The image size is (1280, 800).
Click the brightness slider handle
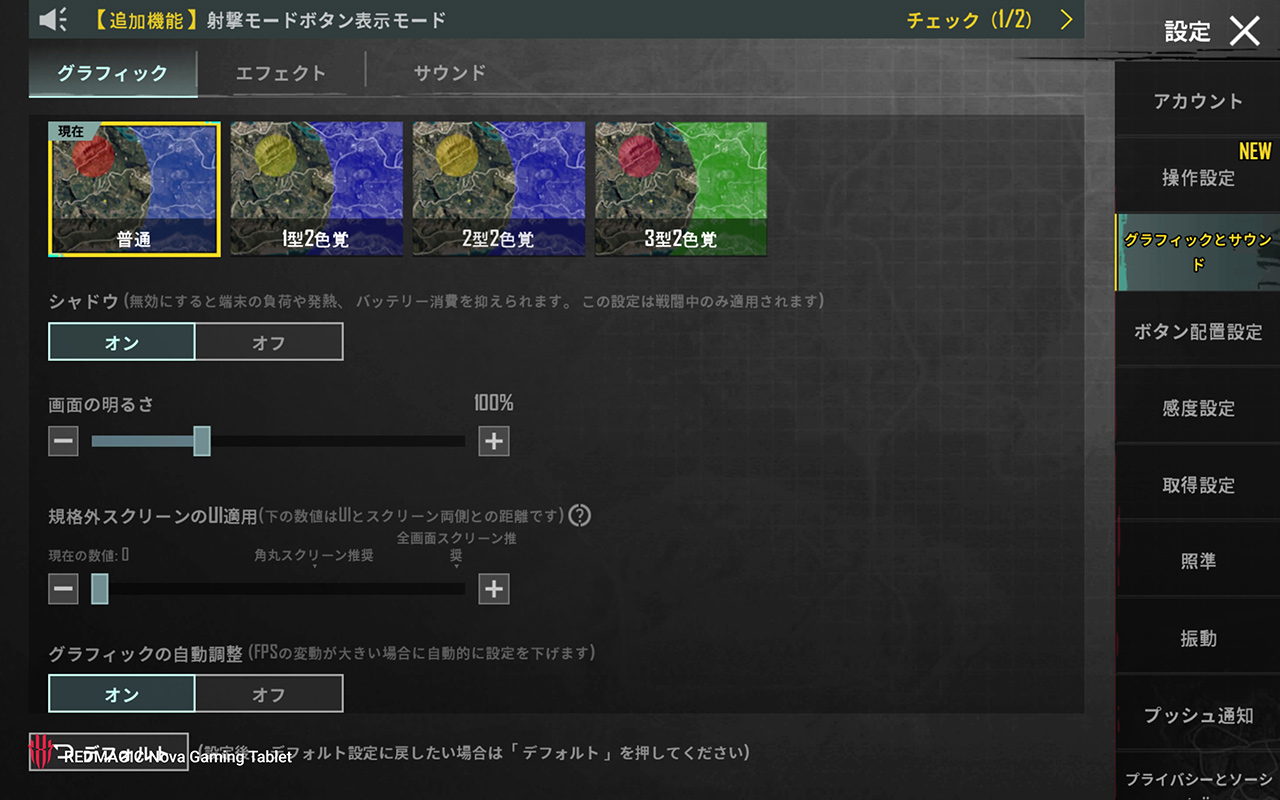pos(202,441)
